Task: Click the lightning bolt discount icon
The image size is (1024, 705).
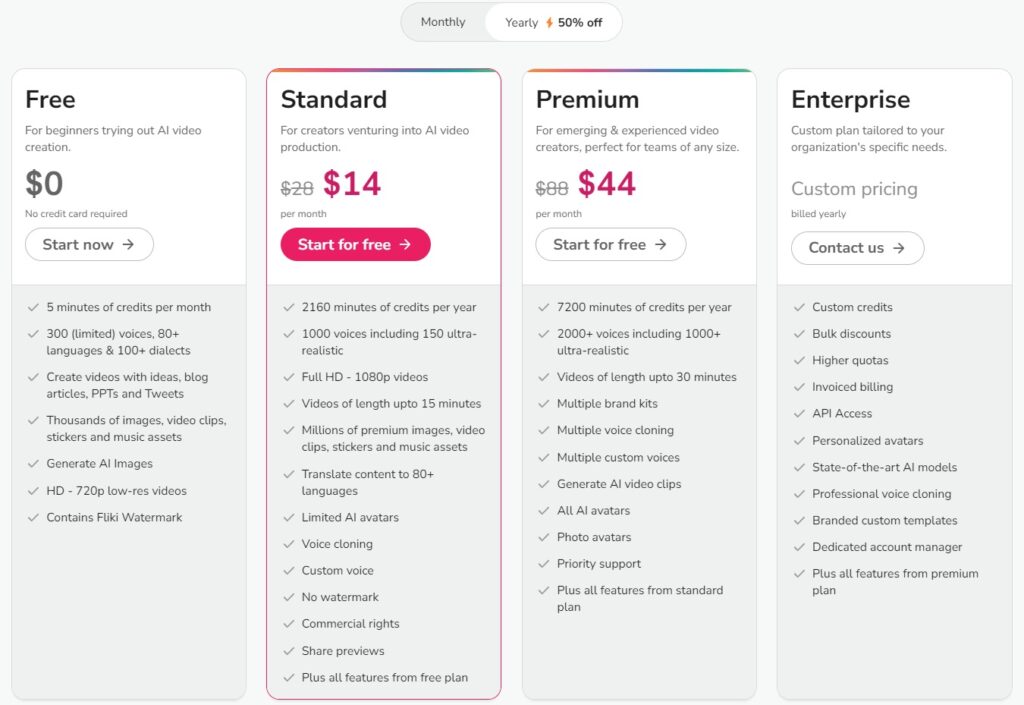Action: pyautogui.click(x=549, y=23)
